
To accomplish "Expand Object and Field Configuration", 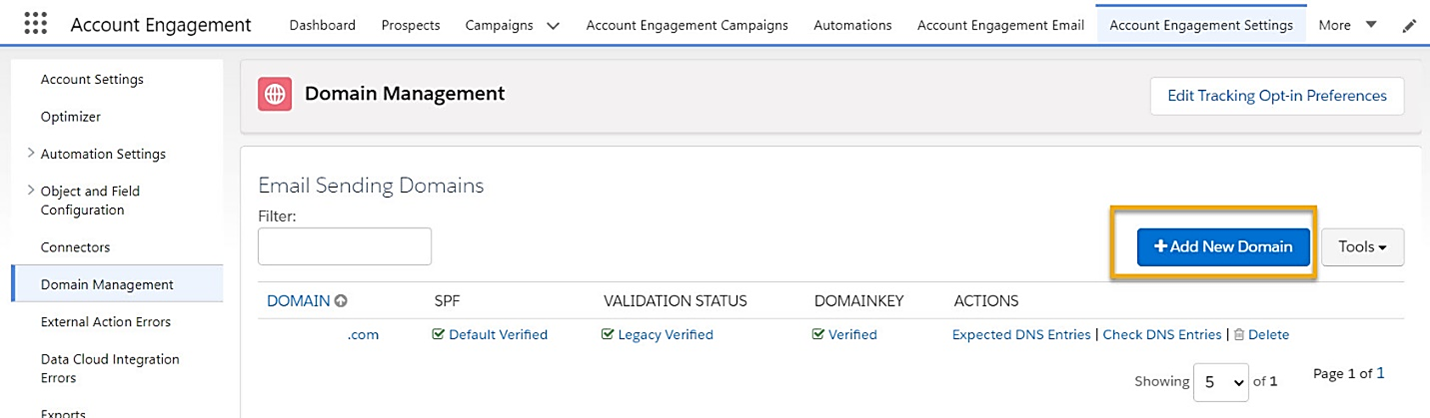I will pyautogui.click(x=31, y=191).
